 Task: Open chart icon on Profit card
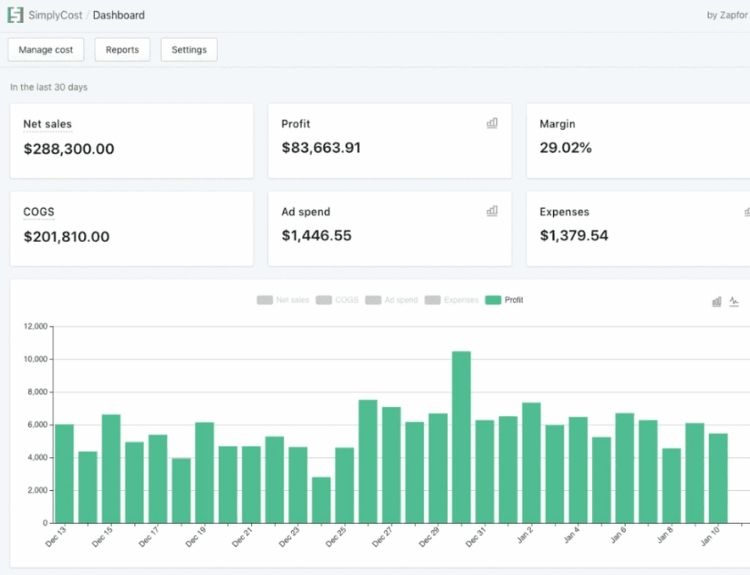[x=492, y=123]
